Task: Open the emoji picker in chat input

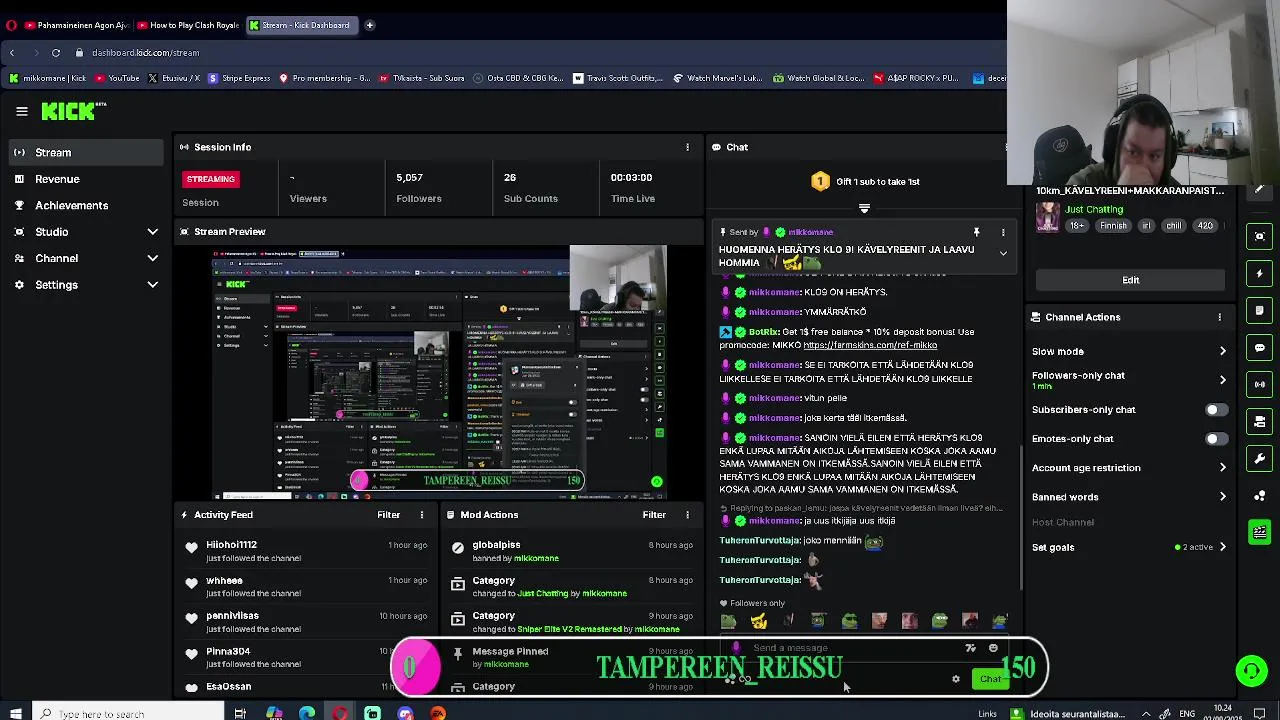Action: (x=993, y=648)
